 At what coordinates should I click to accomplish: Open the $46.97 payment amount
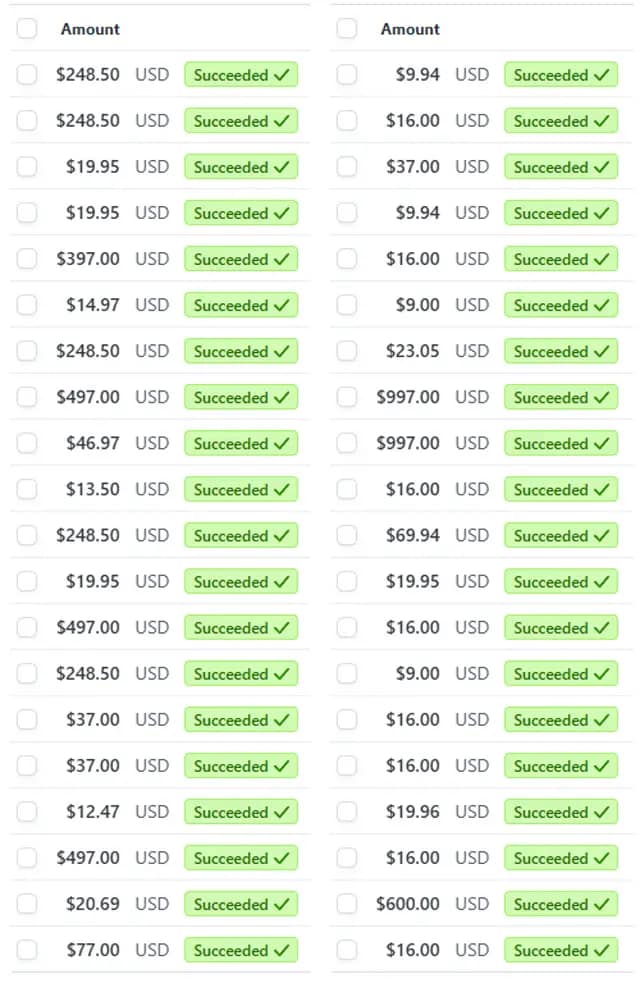click(x=93, y=443)
